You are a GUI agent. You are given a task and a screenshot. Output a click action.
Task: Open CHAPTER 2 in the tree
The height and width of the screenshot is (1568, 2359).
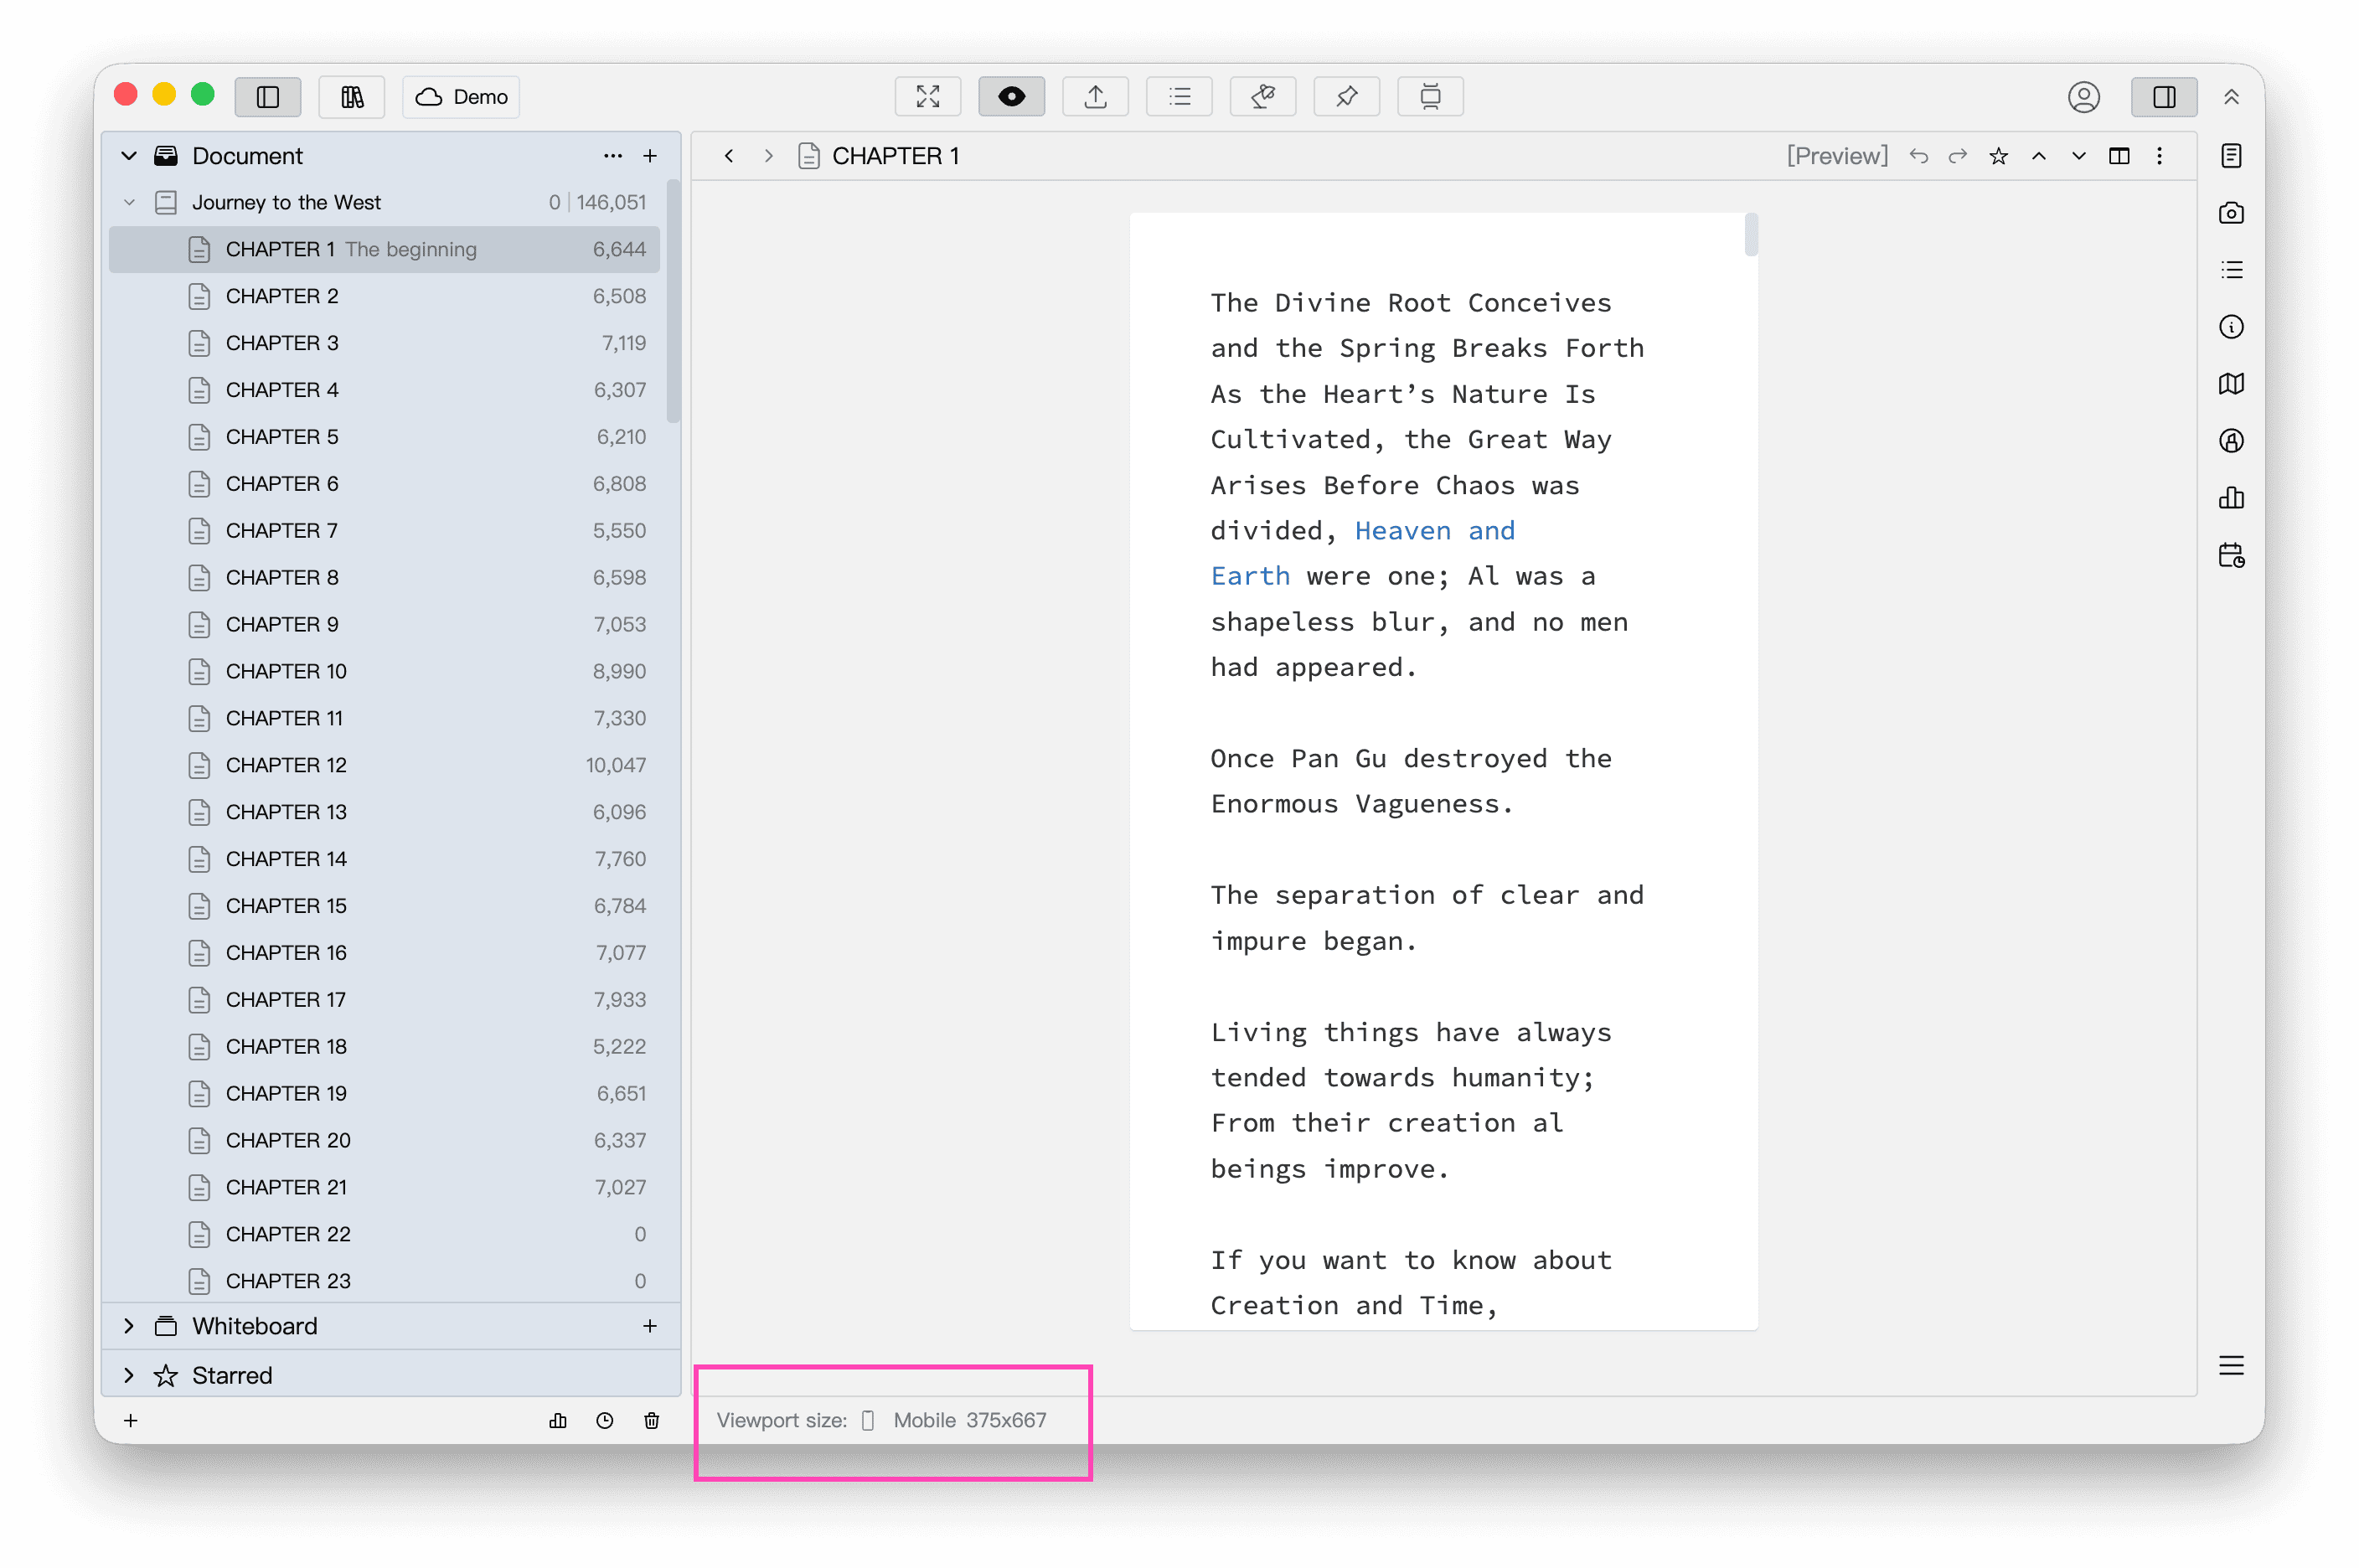click(x=384, y=296)
